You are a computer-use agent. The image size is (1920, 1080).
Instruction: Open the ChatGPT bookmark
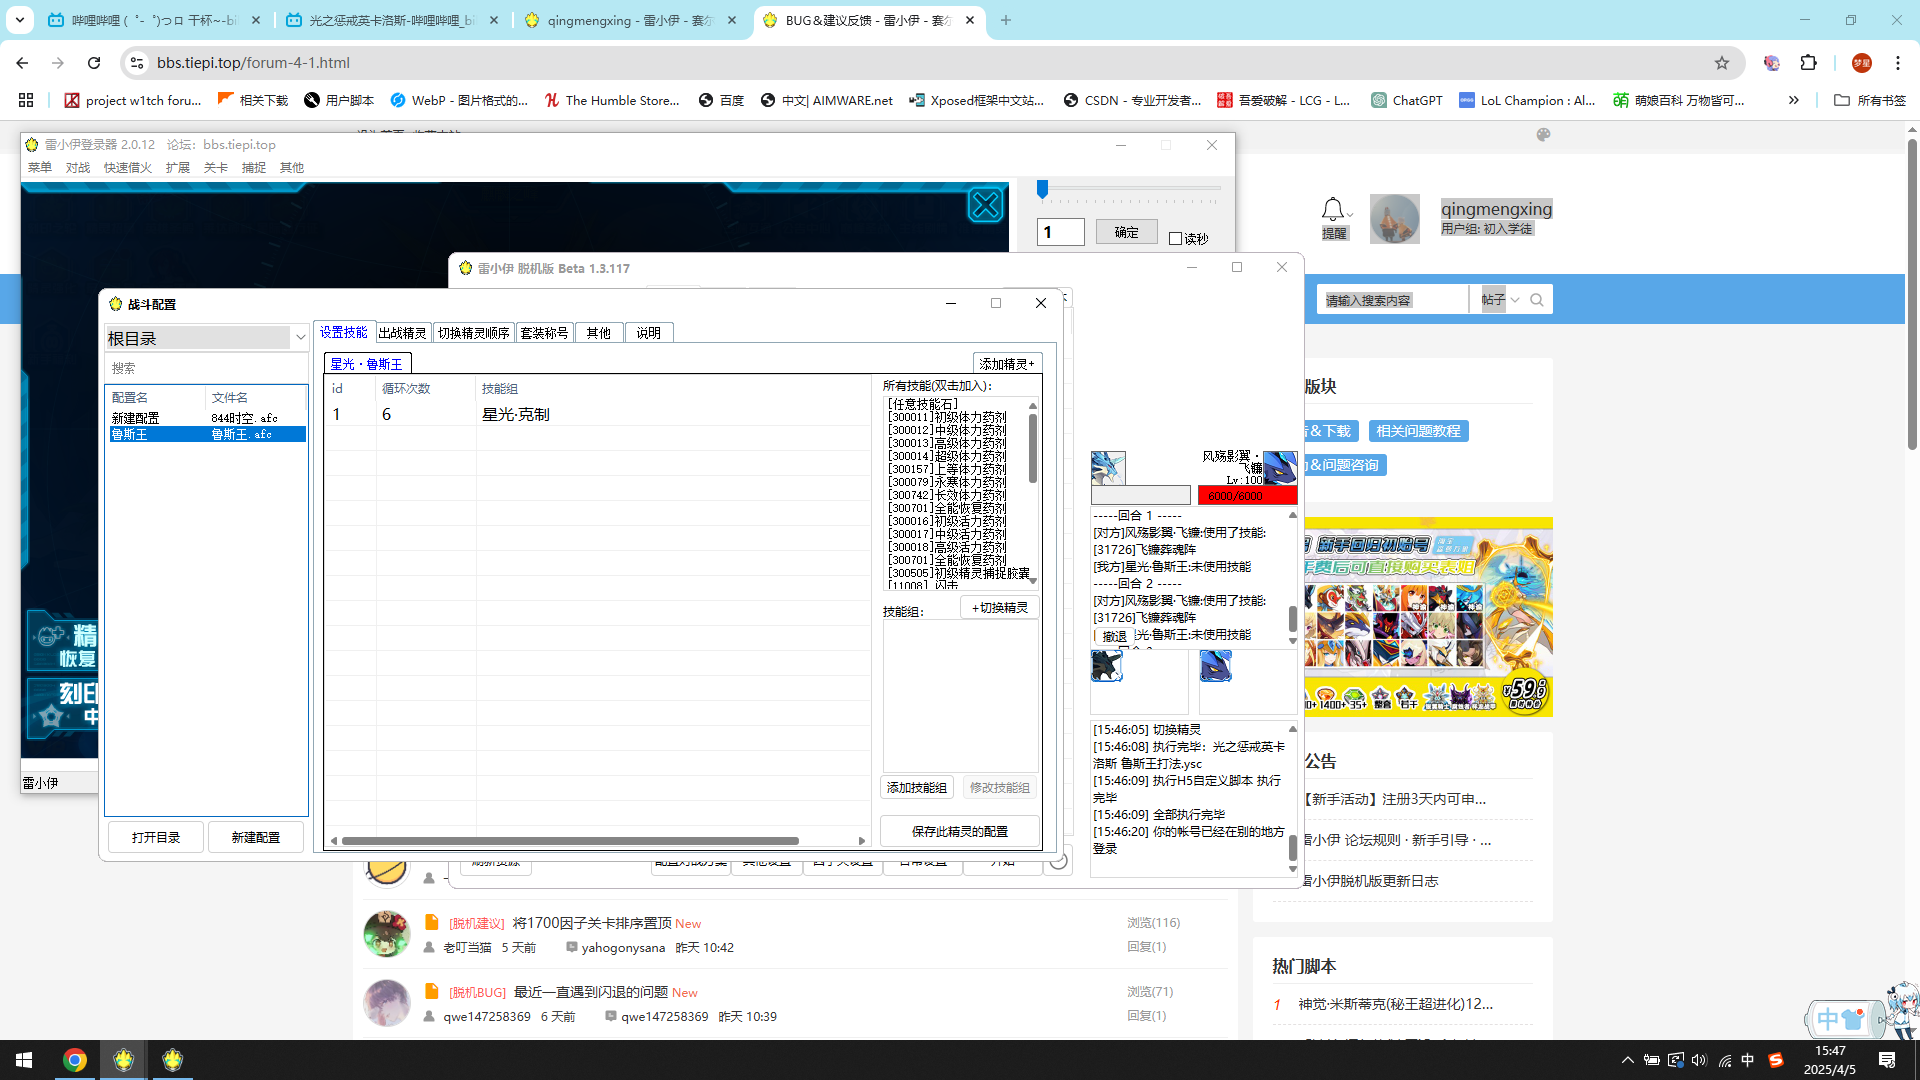(1407, 100)
